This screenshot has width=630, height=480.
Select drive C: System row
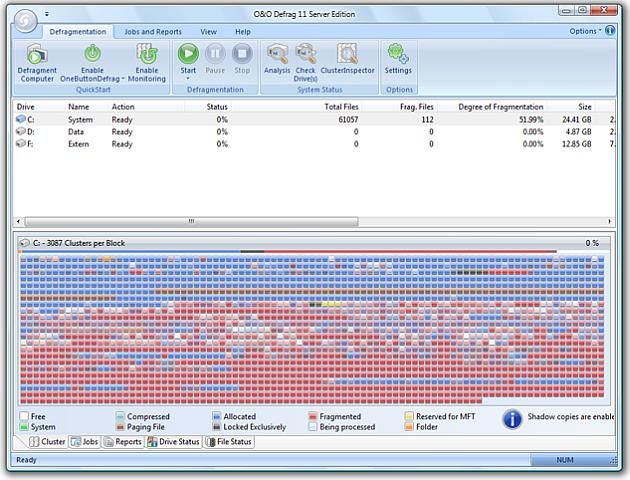(80, 119)
